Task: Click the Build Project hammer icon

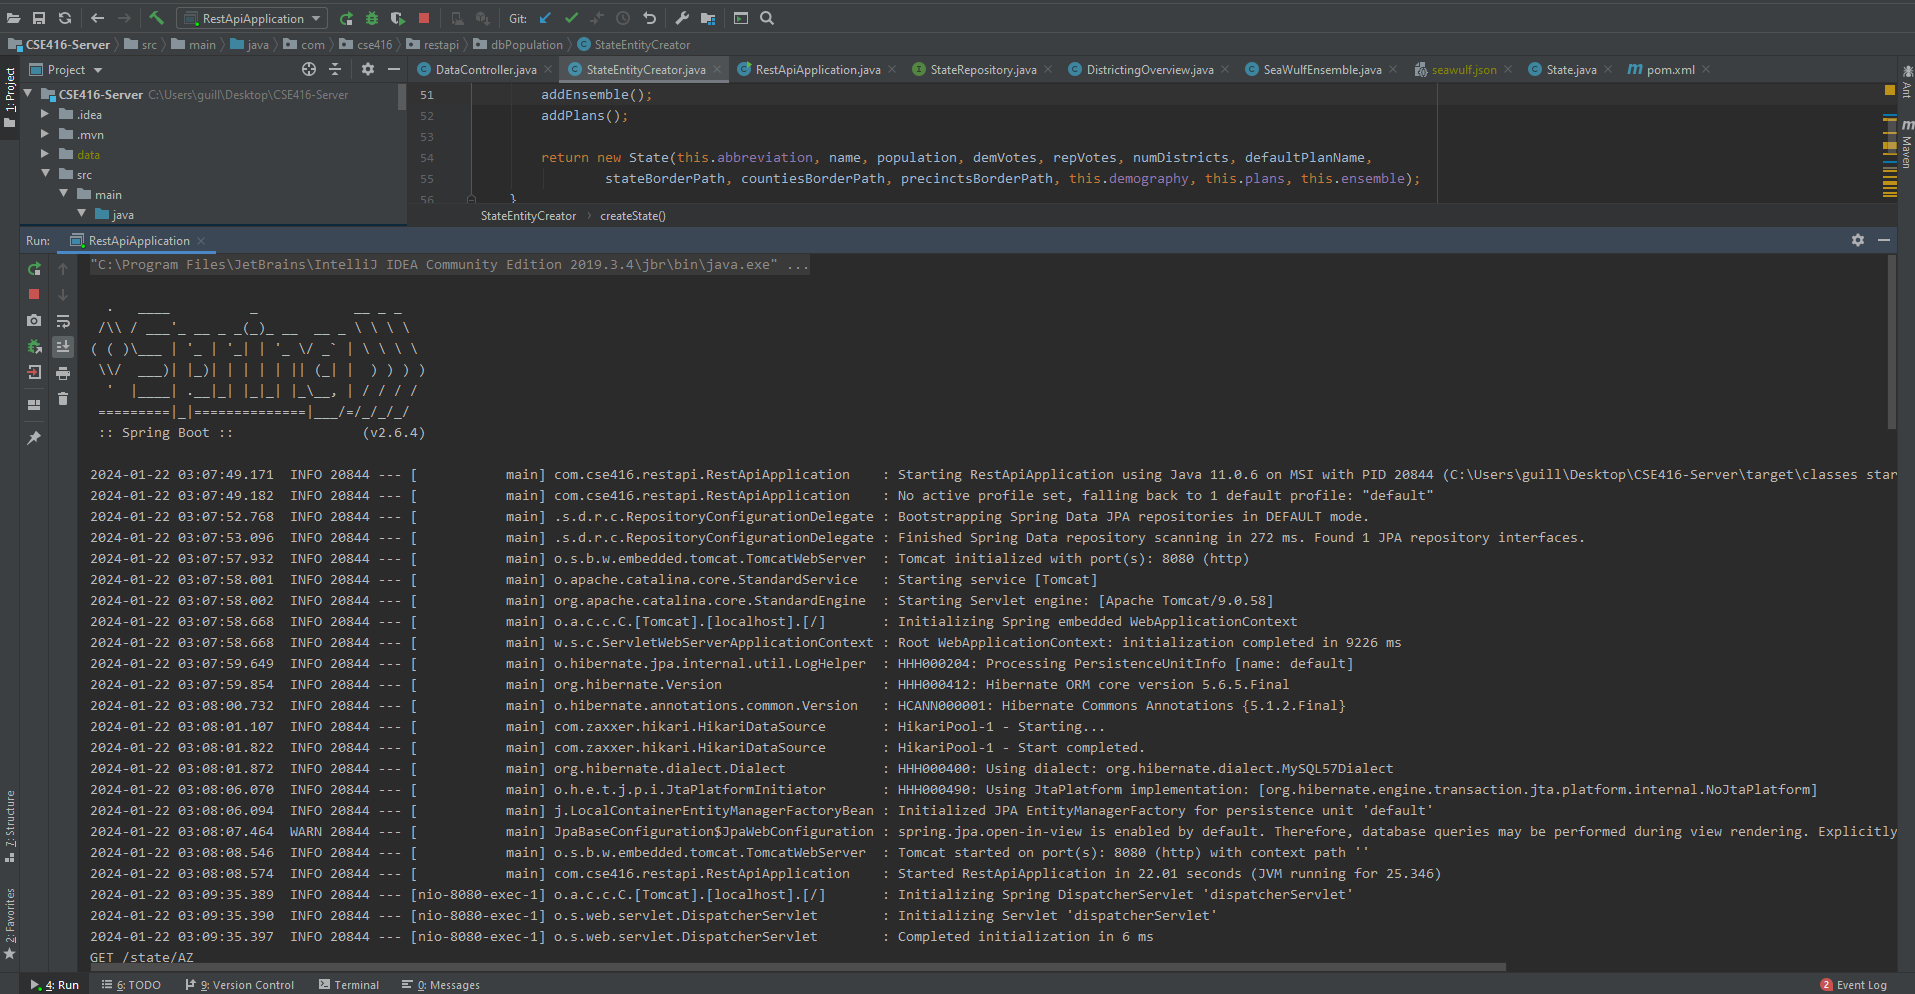Action: coord(156,18)
